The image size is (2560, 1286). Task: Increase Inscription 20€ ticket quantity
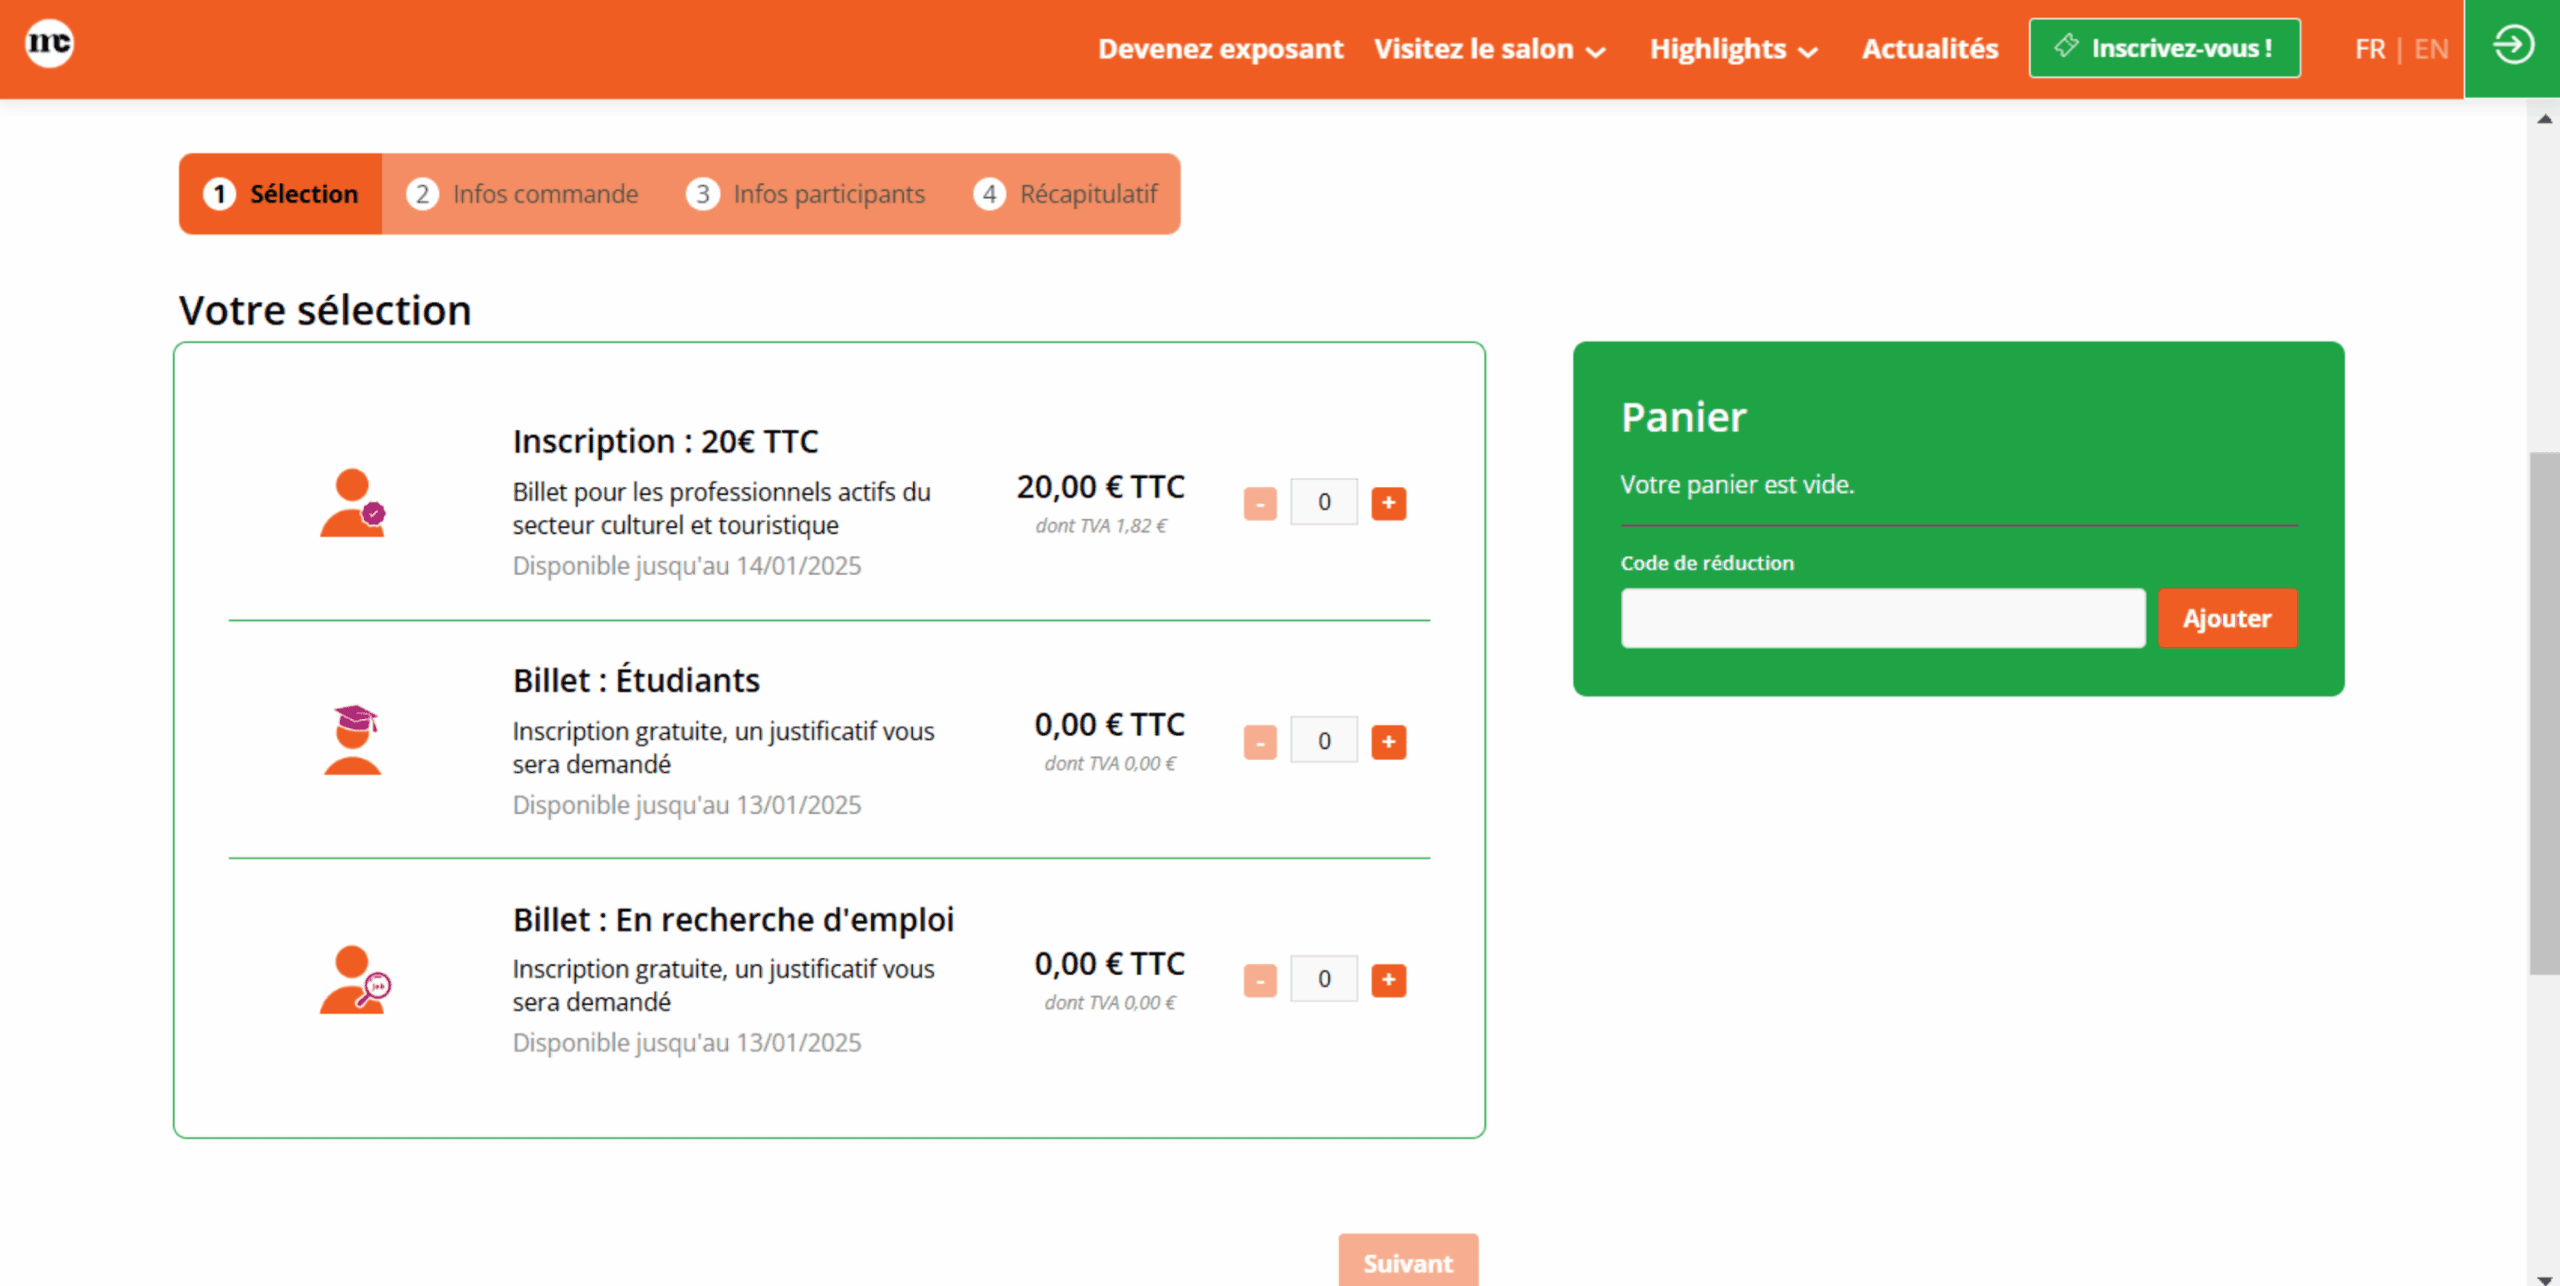tap(1388, 503)
